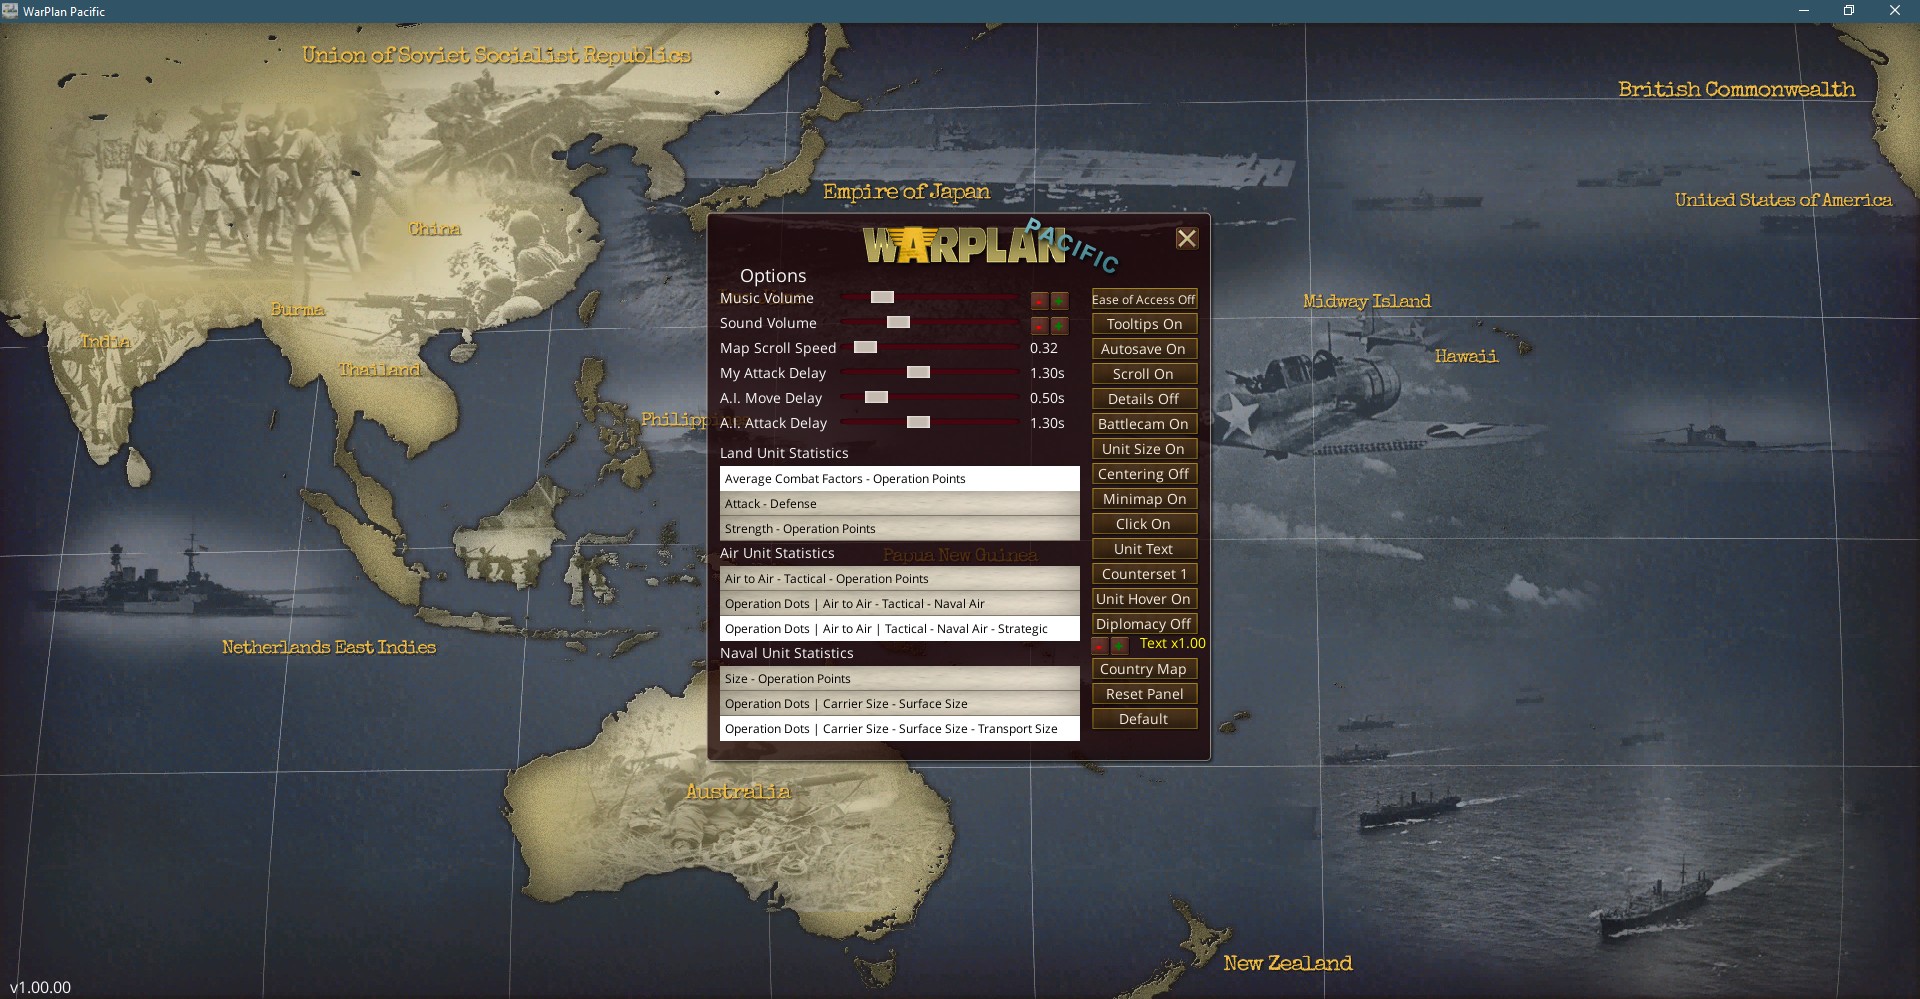Image resolution: width=1920 pixels, height=999 pixels.
Task: Toggle Diplomacy Off setting
Action: [x=1144, y=624]
